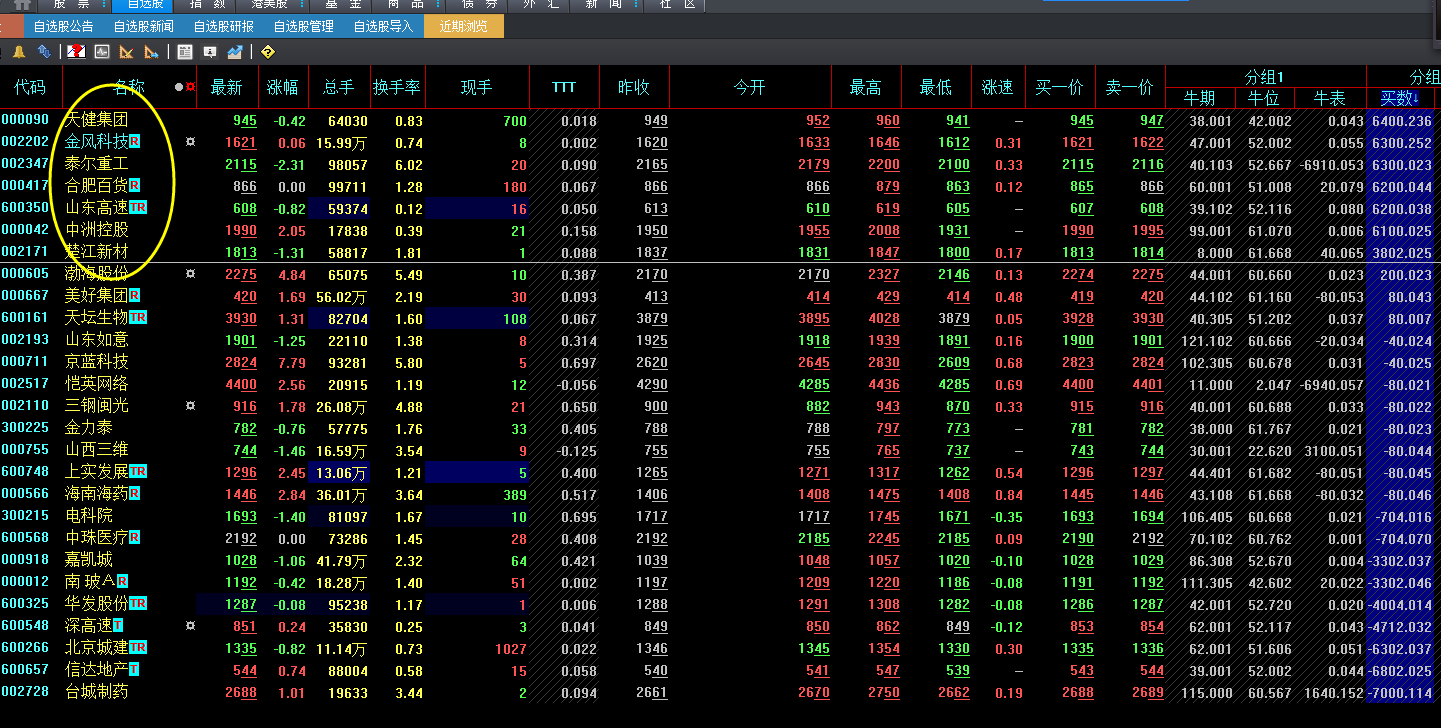Click the yellow alert bell icon
This screenshot has height=728, width=1441.
(19, 52)
